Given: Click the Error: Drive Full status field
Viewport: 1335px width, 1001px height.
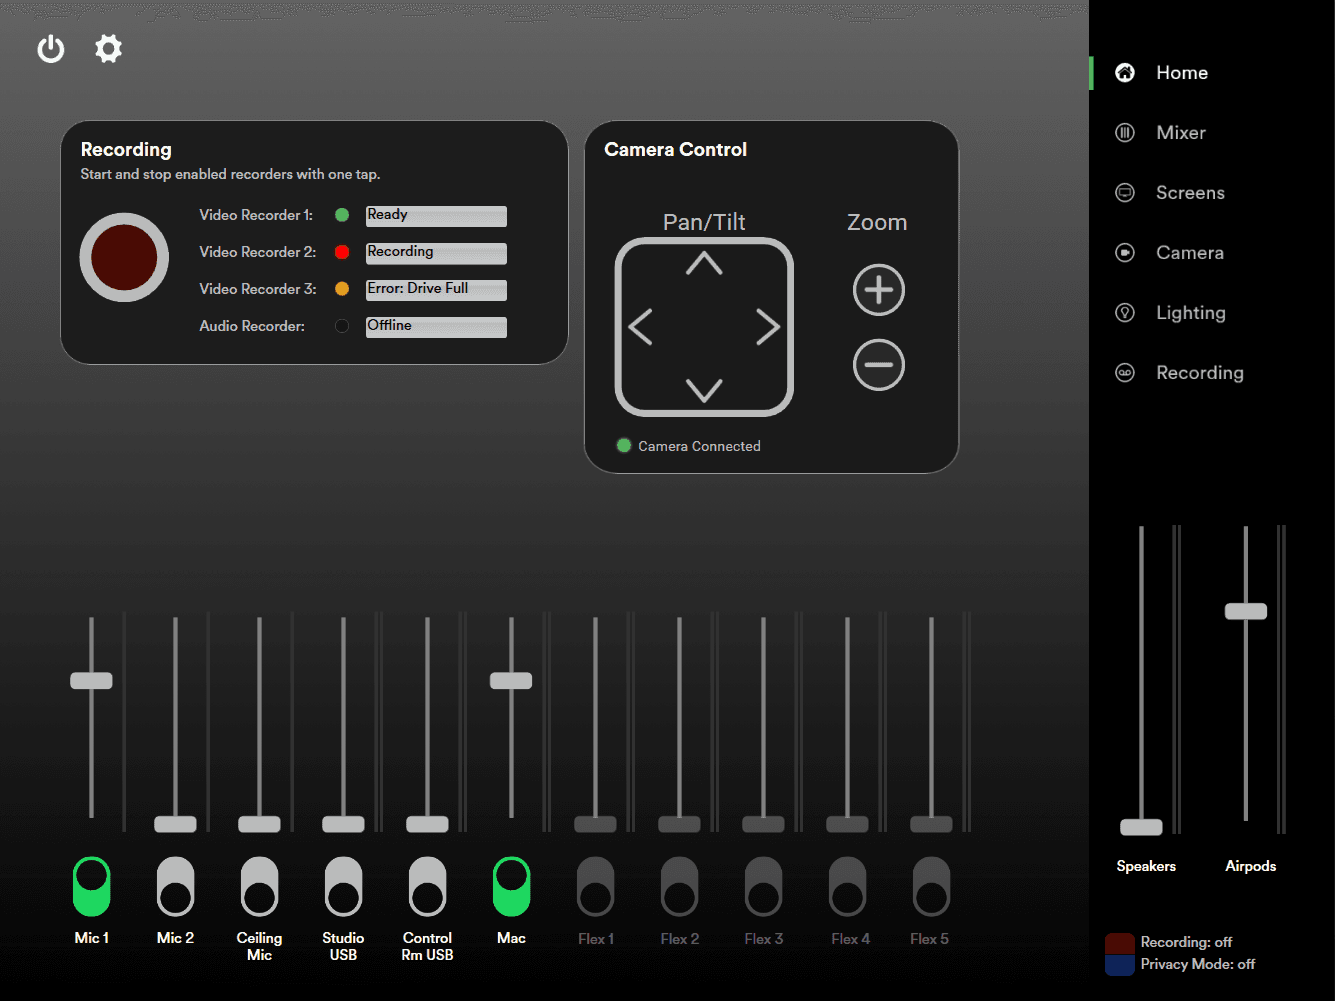Looking at the screenshot, I should click(436, 290).
